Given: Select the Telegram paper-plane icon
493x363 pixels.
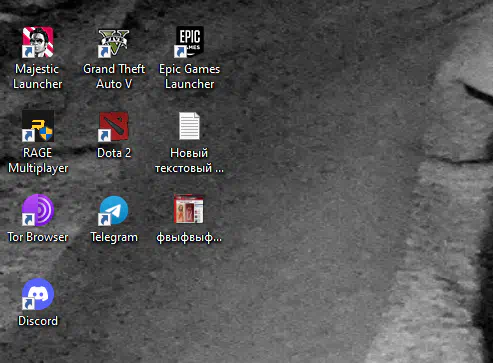Looking at the screenshot, I should [x=113, y=210].
